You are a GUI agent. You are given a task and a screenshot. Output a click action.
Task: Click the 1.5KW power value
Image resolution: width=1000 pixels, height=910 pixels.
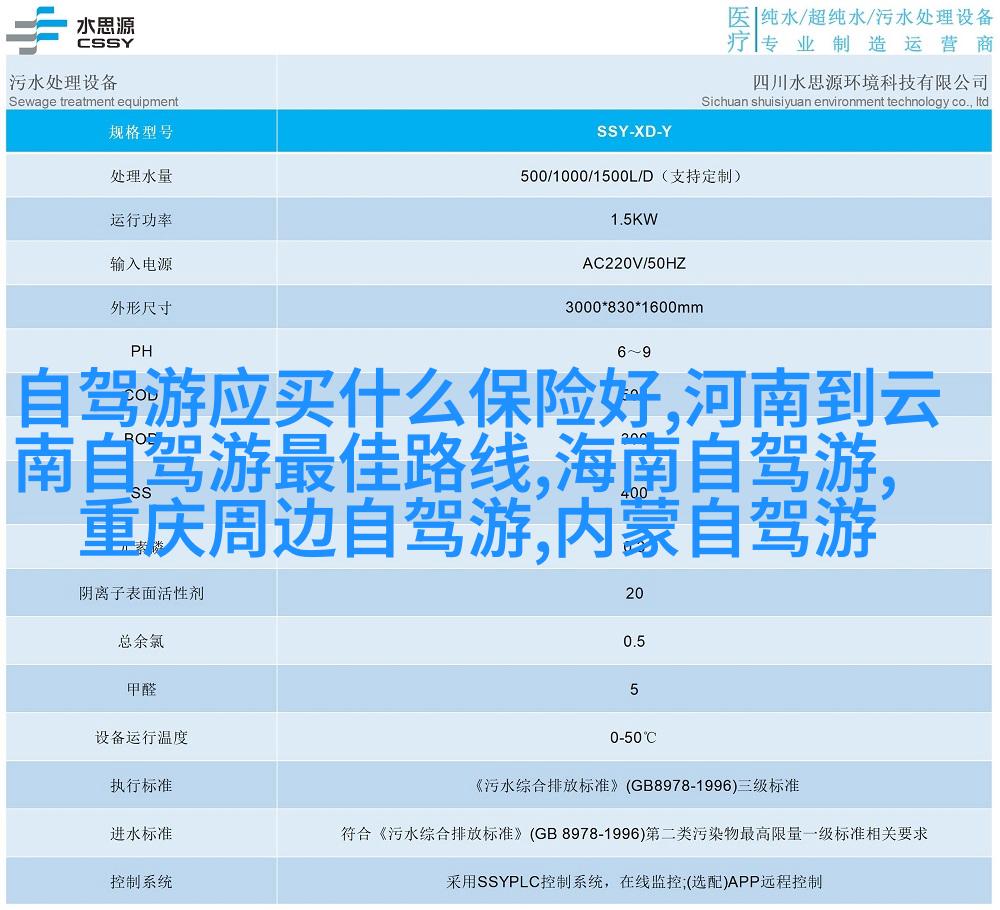[x=634, y=219]
